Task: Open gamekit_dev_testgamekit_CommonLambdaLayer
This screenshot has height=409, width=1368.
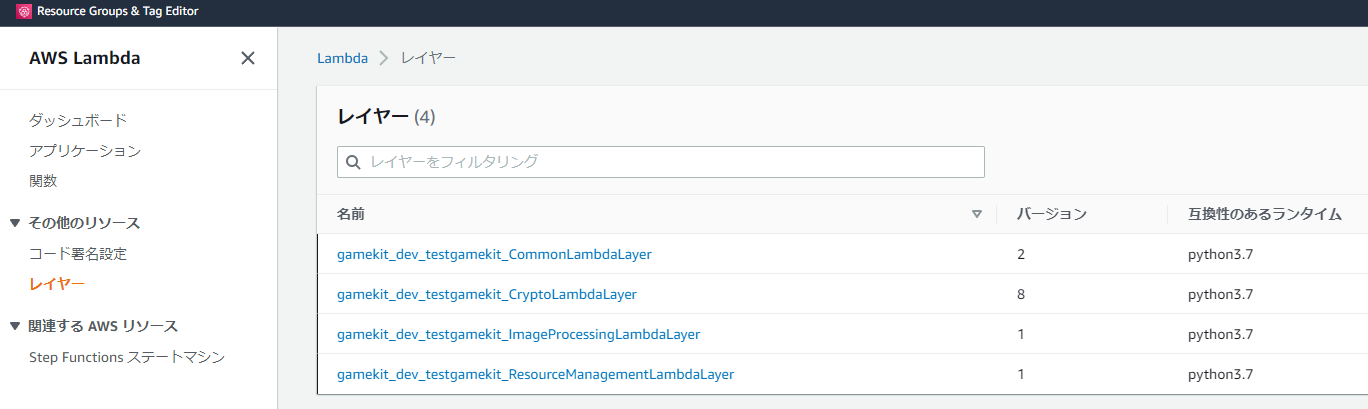Action: point(494,254)
